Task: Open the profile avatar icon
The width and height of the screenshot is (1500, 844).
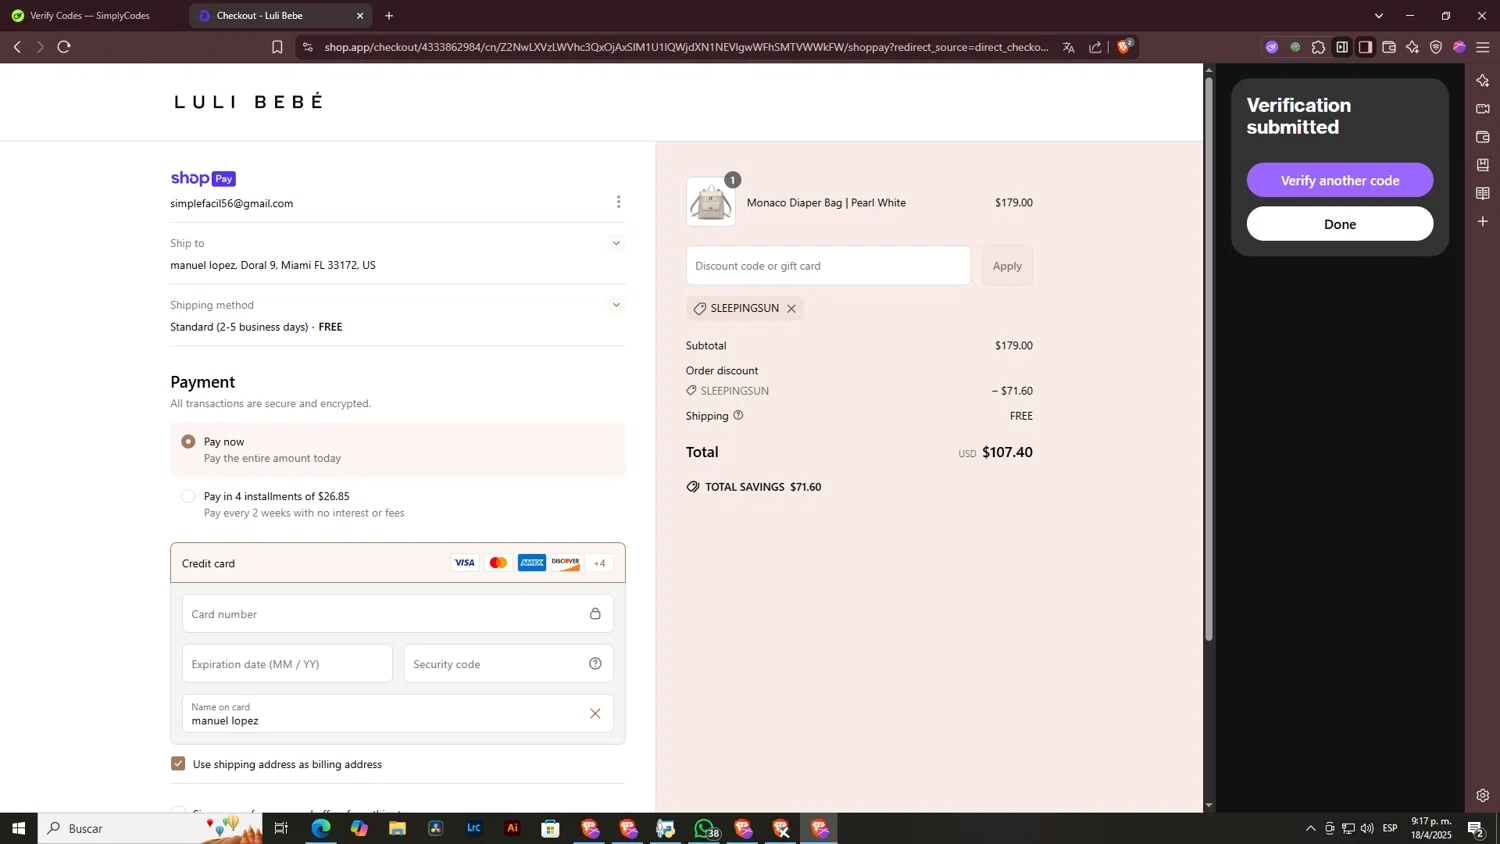Action: pyautogui.click(x=1459, y=47)
